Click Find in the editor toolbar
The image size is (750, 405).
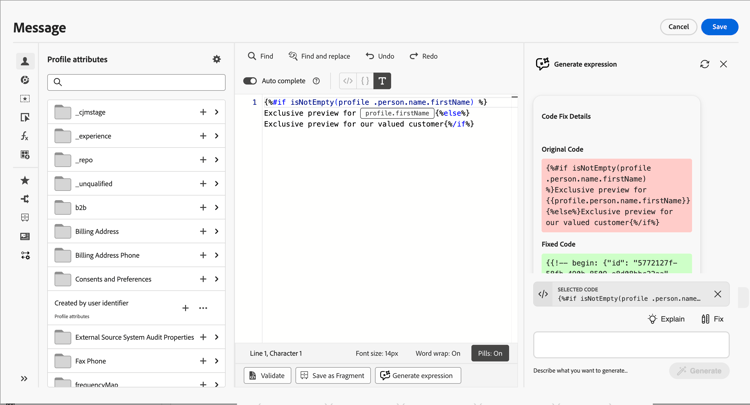(x=261, y=56)
